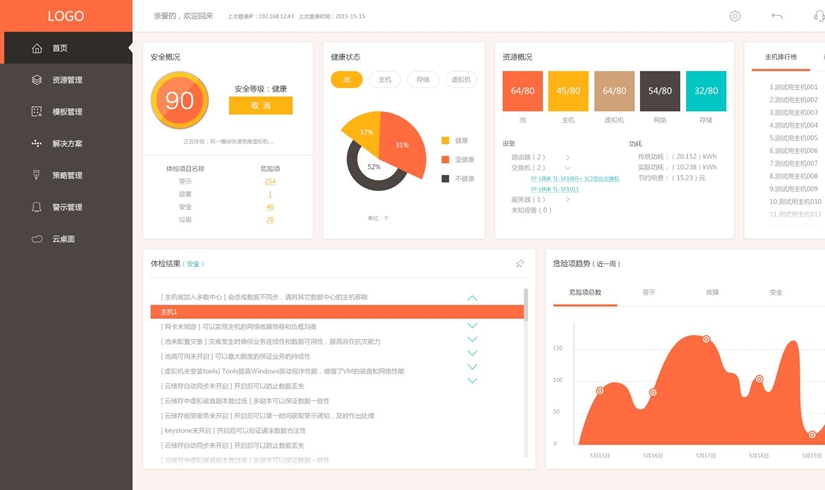825x490 pixels.
Task: Expand the 虚拟机未安装tools row chevron
Action: click(x=472, y=367)
